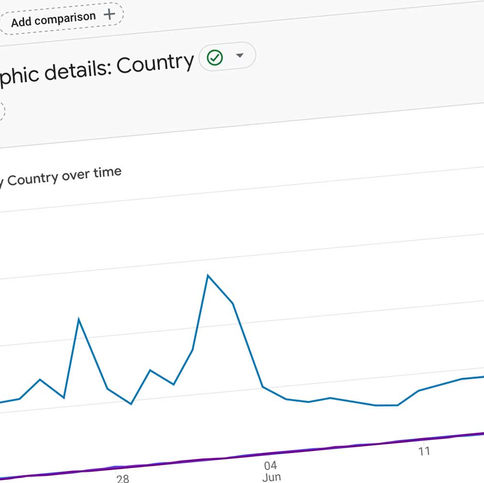The height and width of the screenshot is (483, 484).
Task: Click the highest peak of the blue line
Action: [x=208, y=276]
